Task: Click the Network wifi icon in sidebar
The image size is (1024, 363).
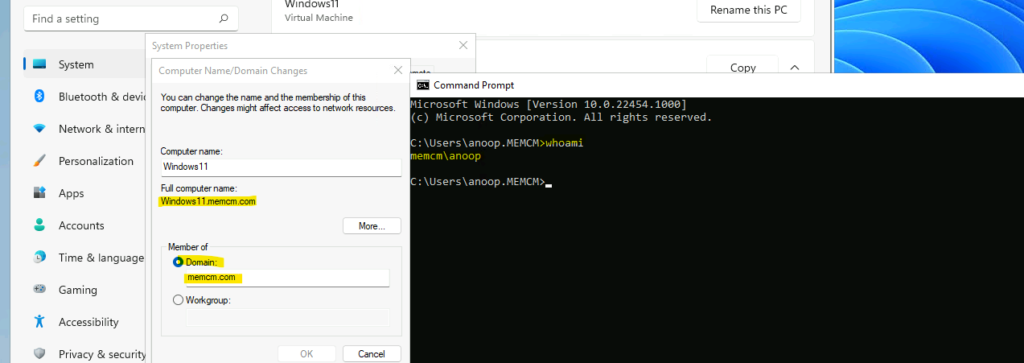Action: click(39, 129)
